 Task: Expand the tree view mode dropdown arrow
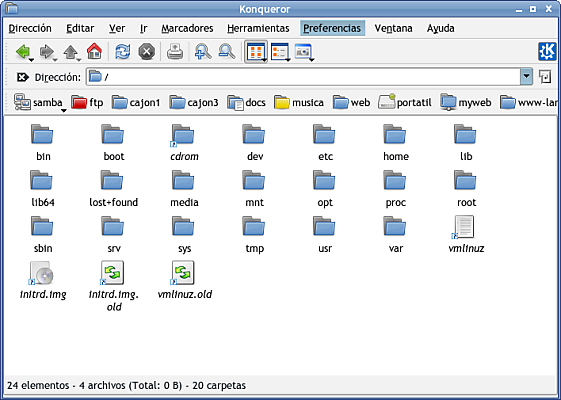[288, 60]
